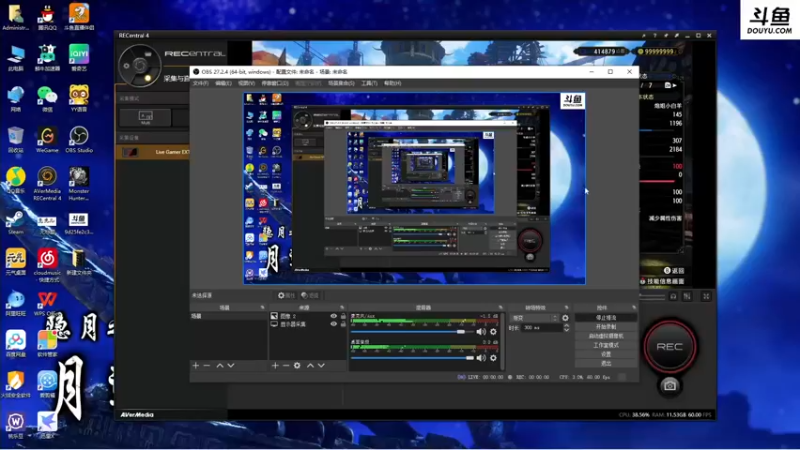This screenshot has height=450, width=800.
Task: Pop out the Controls dock via header icon
Action: 634,308
